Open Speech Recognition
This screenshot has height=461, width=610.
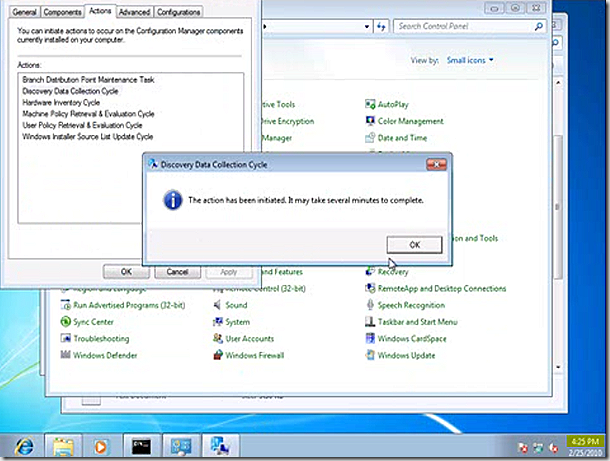[411, 305]
